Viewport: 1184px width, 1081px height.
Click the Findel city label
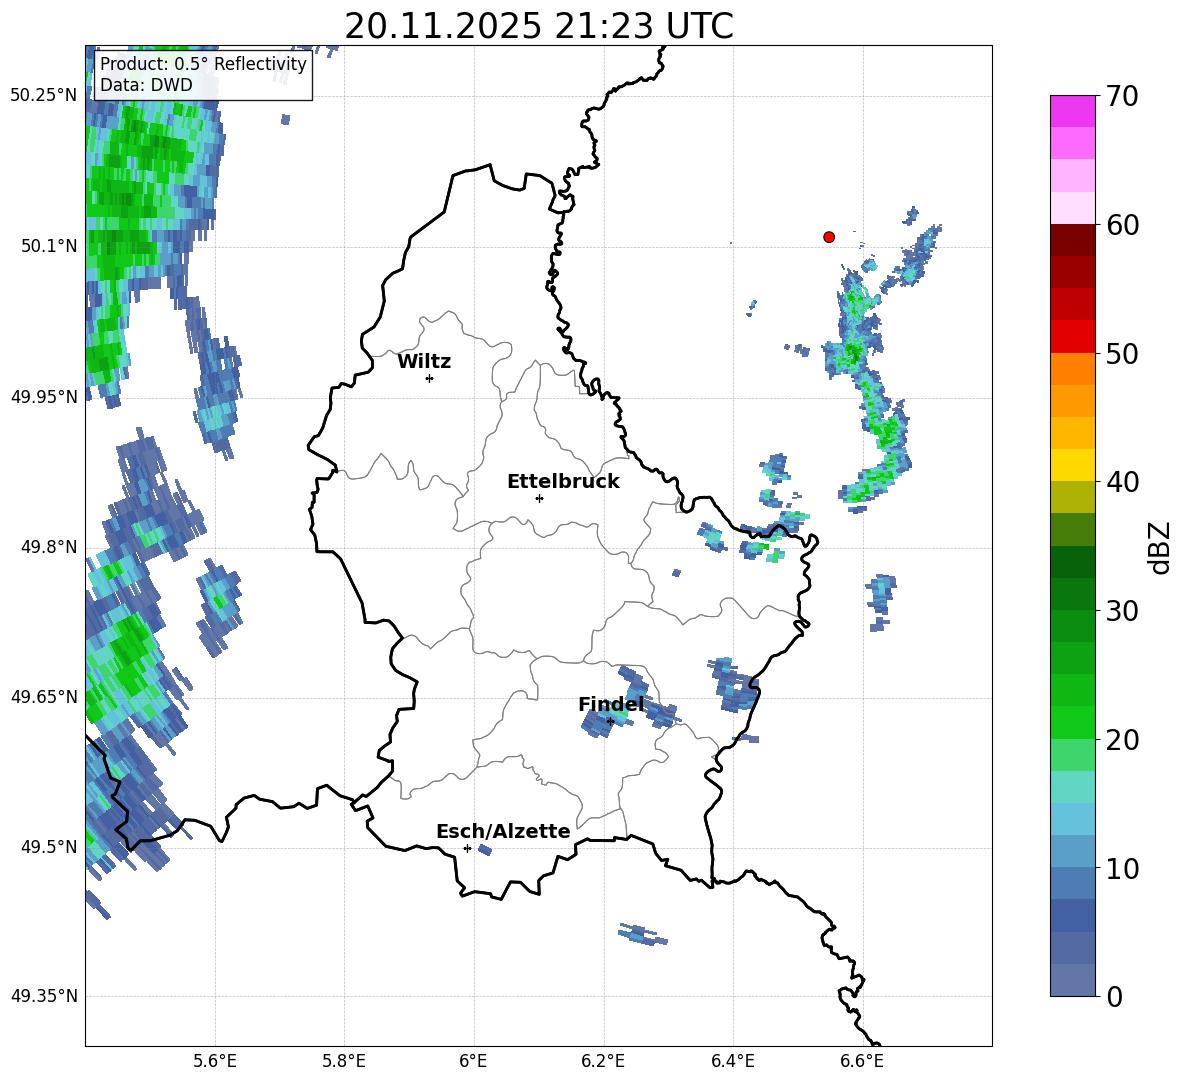[x=611, y=704]
